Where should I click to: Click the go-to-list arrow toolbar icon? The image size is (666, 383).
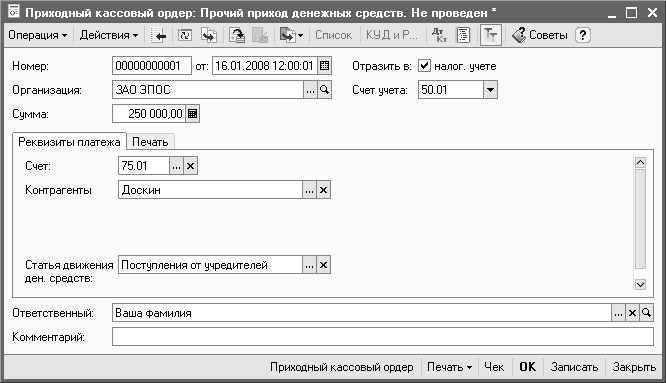point(158,35)
